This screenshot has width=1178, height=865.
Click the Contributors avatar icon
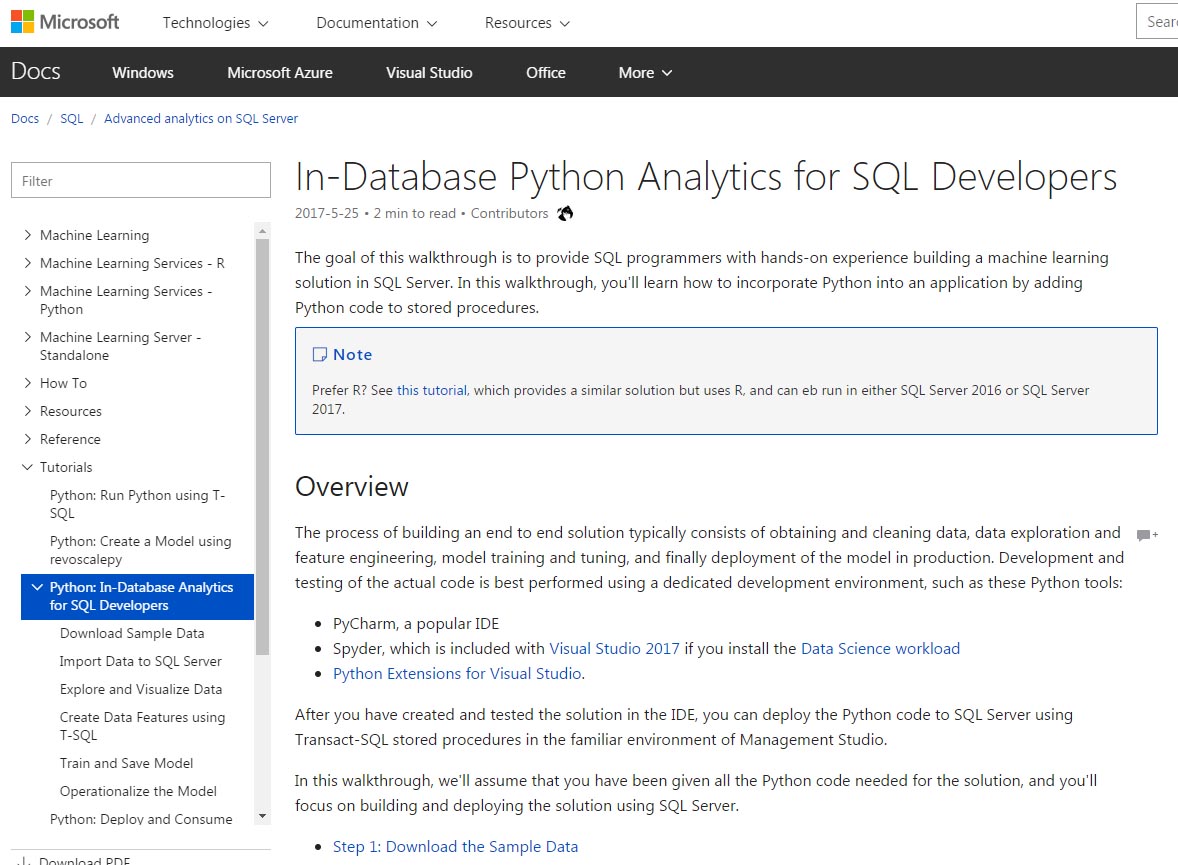[564, 212]
